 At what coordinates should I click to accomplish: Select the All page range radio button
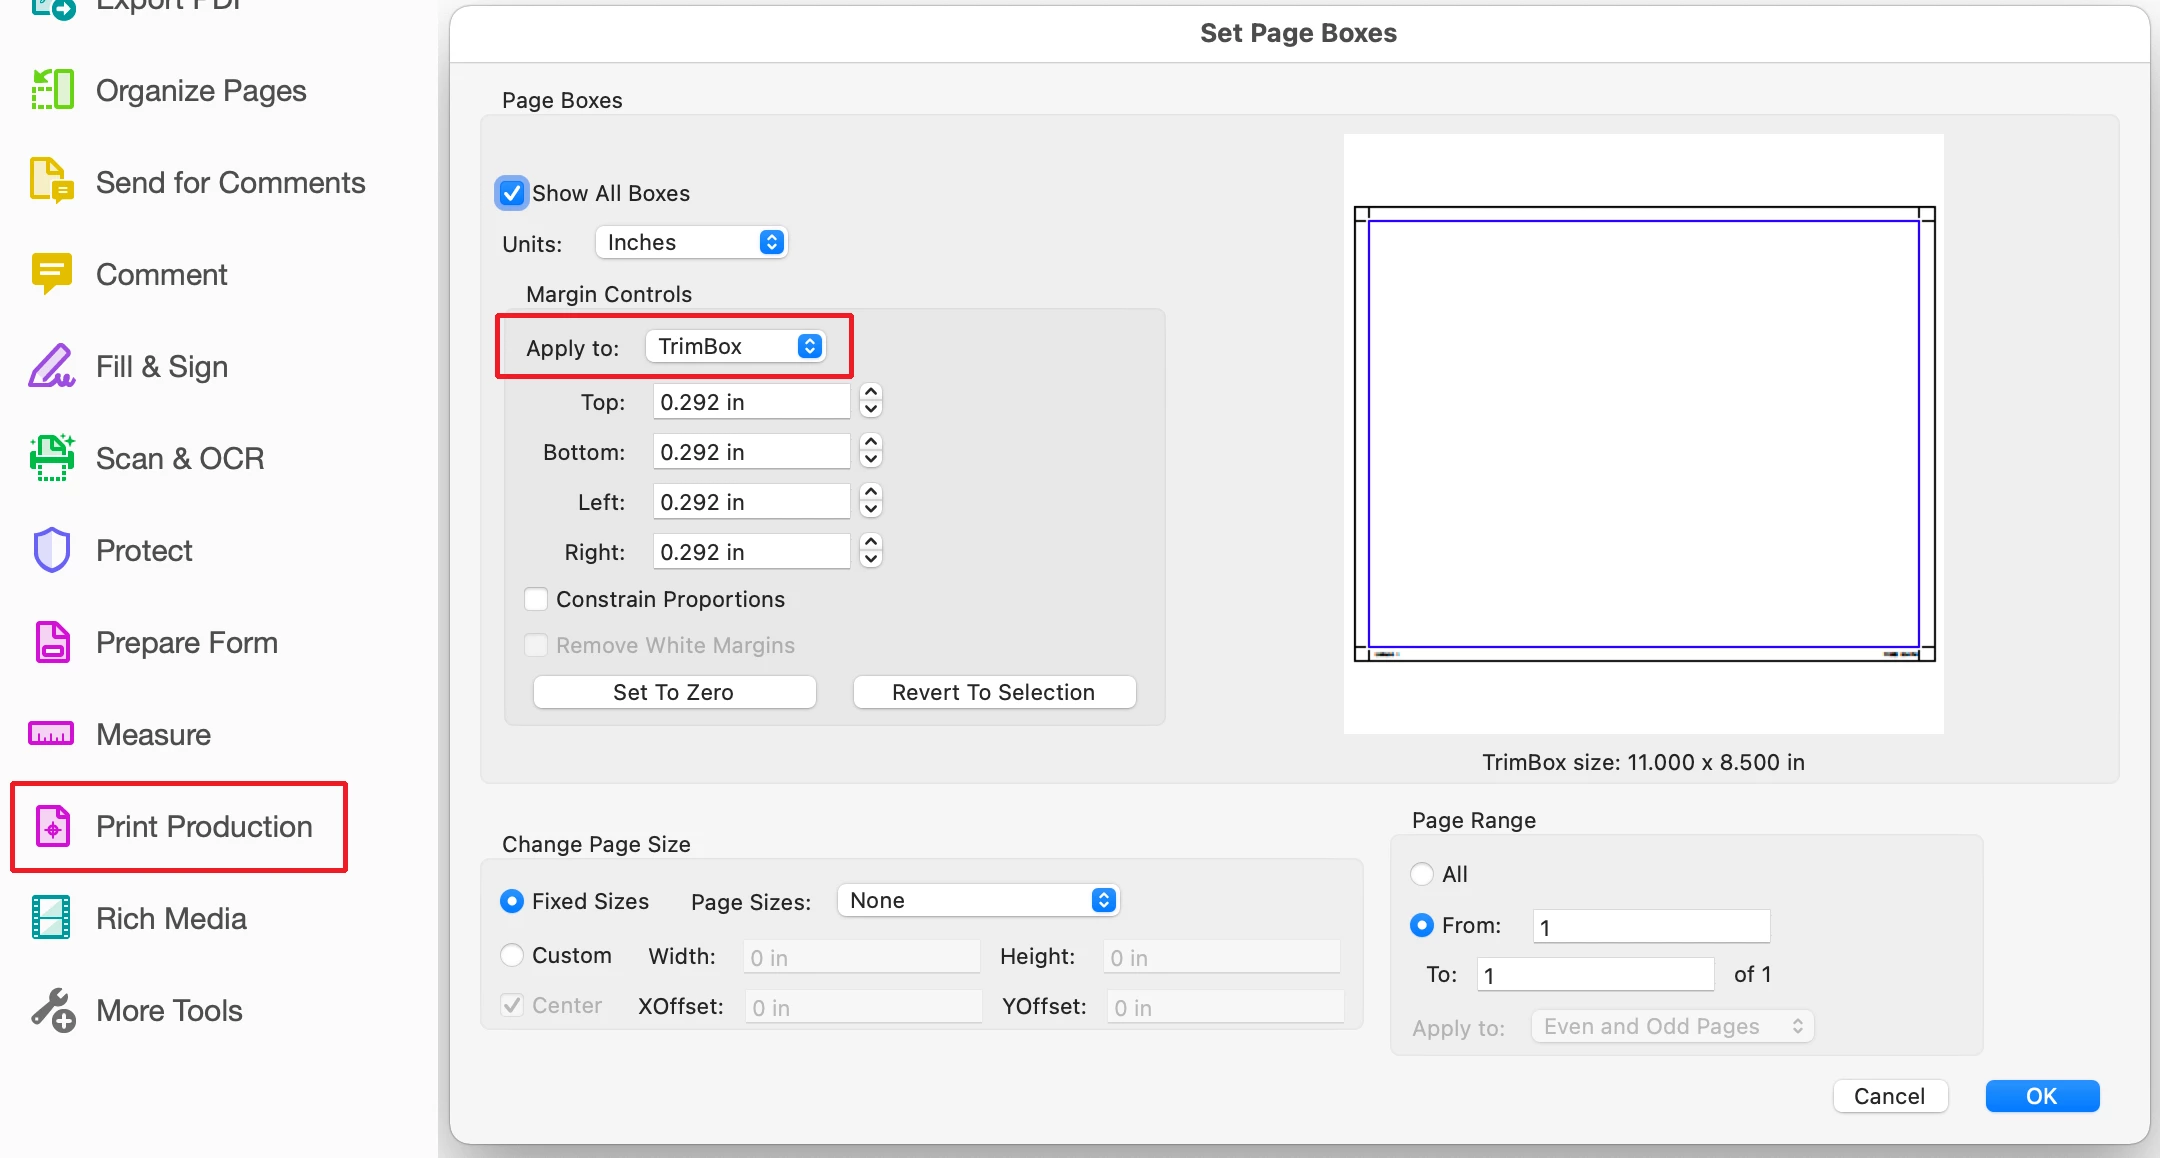coord(1421,874)
